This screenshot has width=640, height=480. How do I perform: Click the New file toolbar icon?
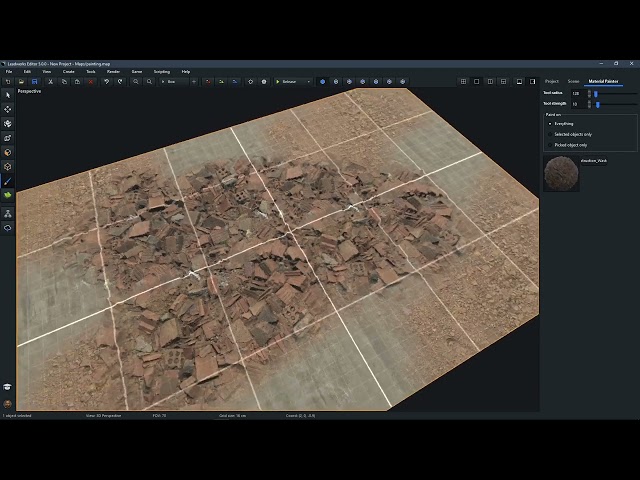point(8,82)
